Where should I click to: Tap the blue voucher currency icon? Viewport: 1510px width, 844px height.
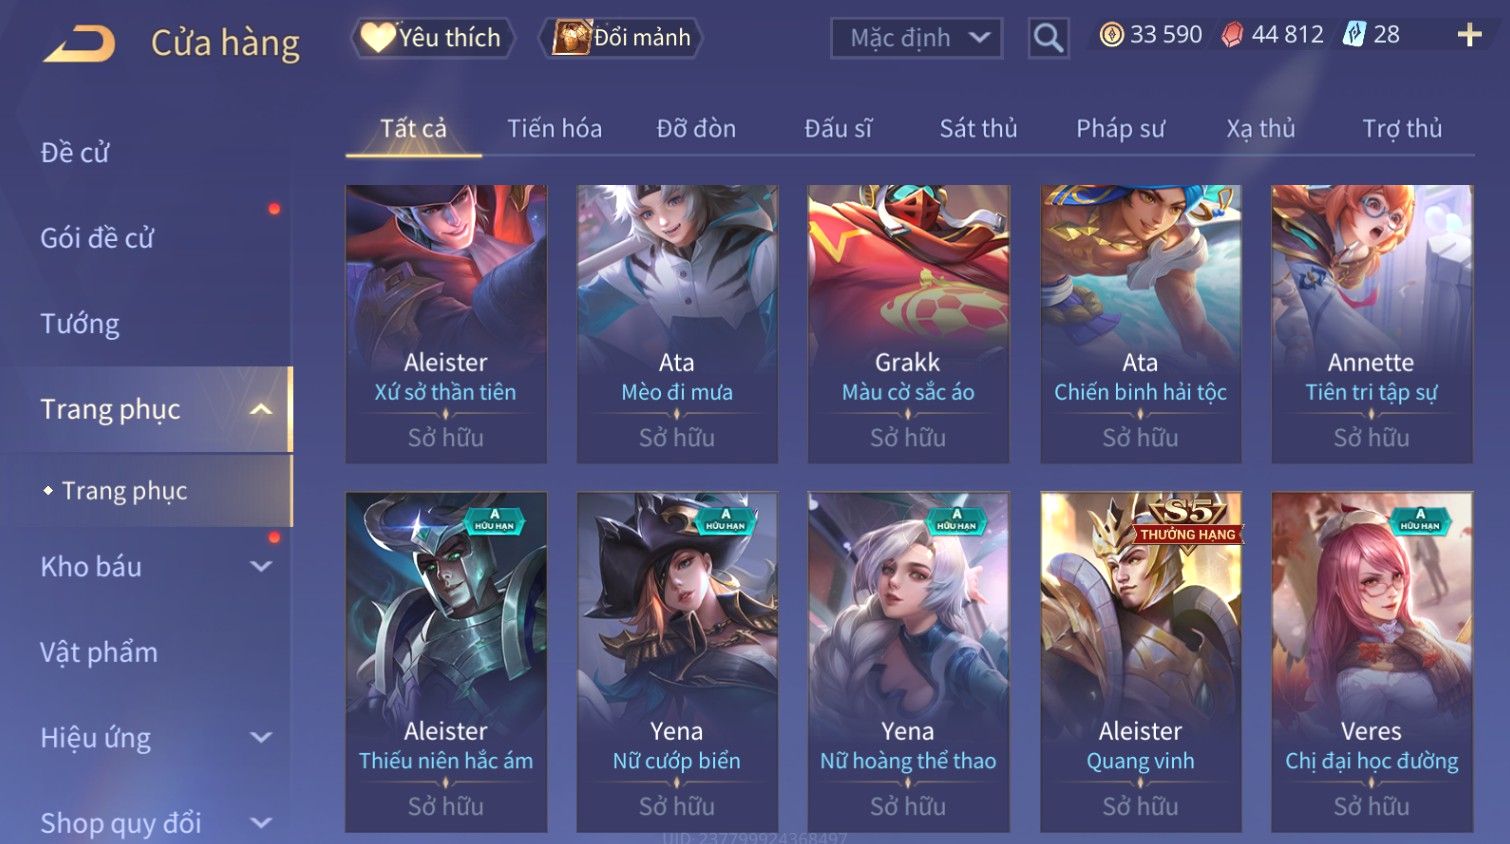tap(1354, 35)
